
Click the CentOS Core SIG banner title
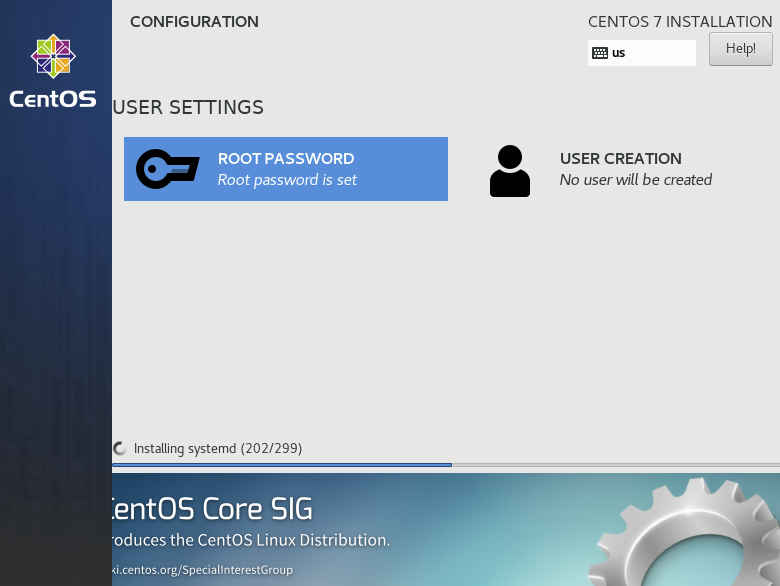coord(212,509)
